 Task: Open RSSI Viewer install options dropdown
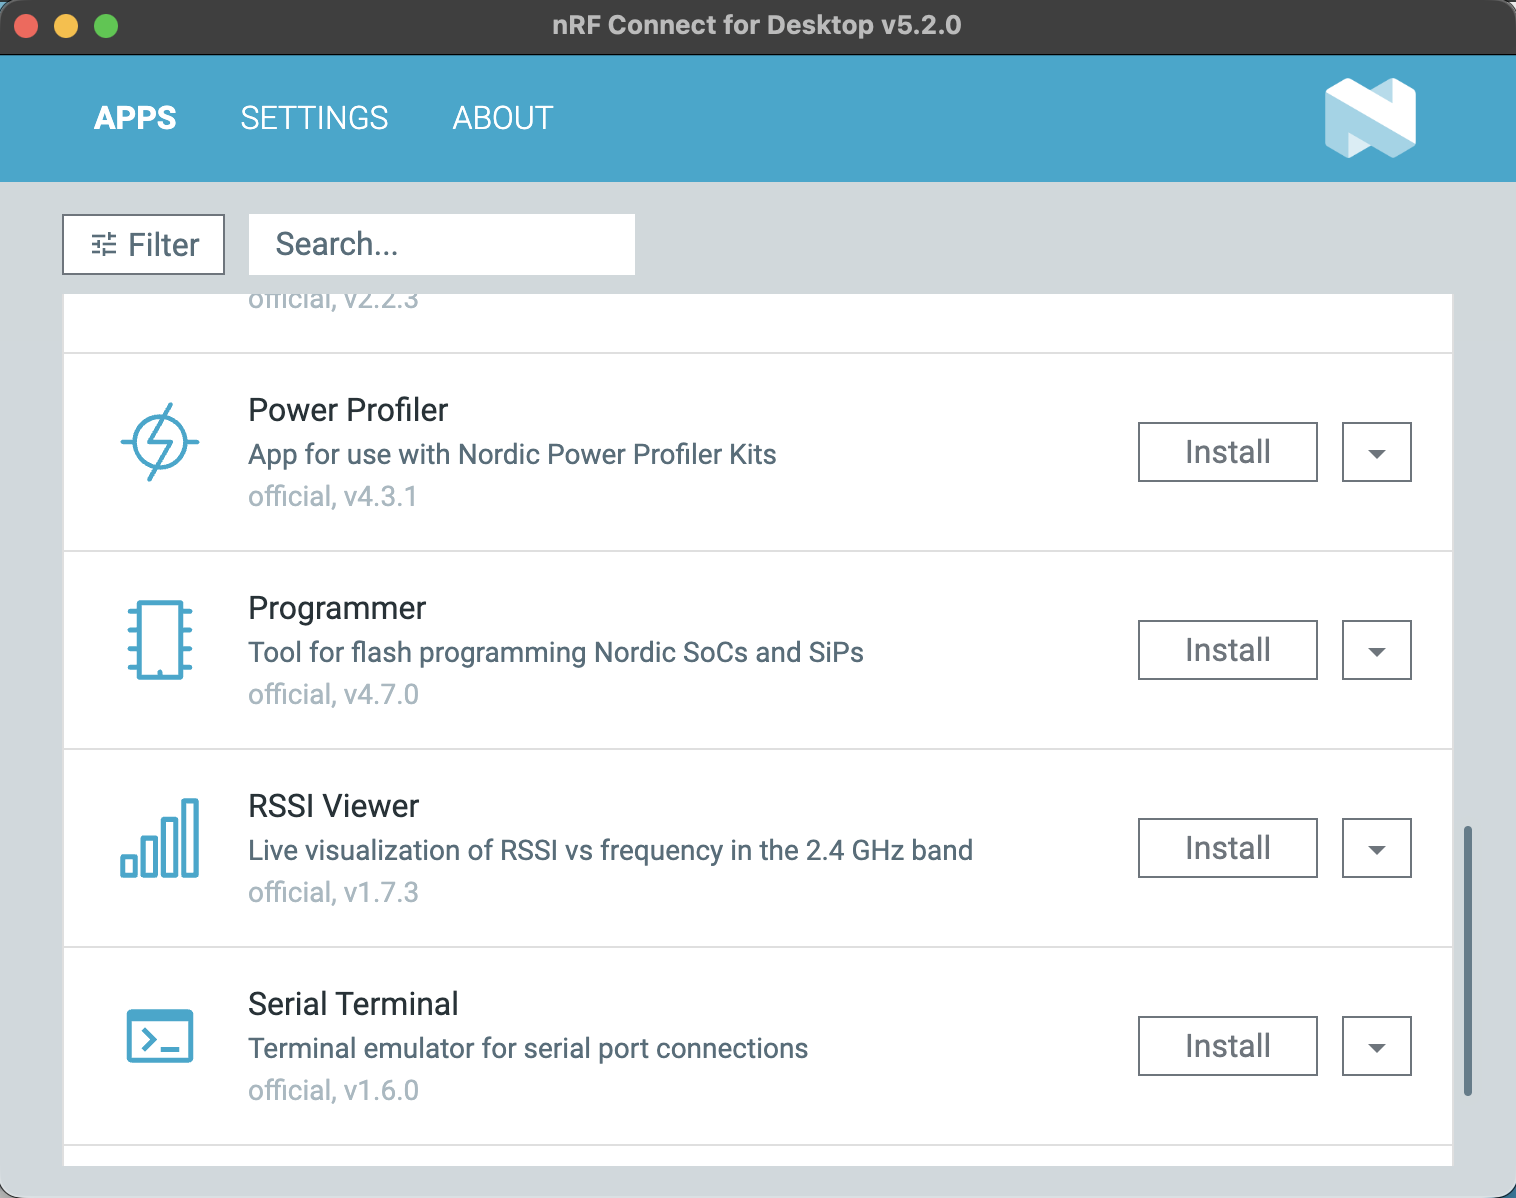(x=1377, y=848)
